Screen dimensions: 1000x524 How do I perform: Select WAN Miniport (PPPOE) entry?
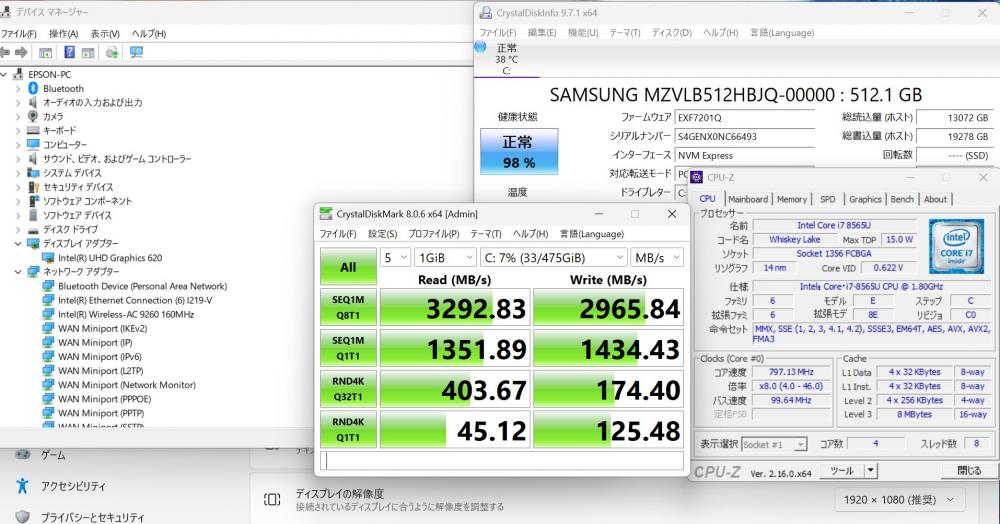click(x=105, y=399)
